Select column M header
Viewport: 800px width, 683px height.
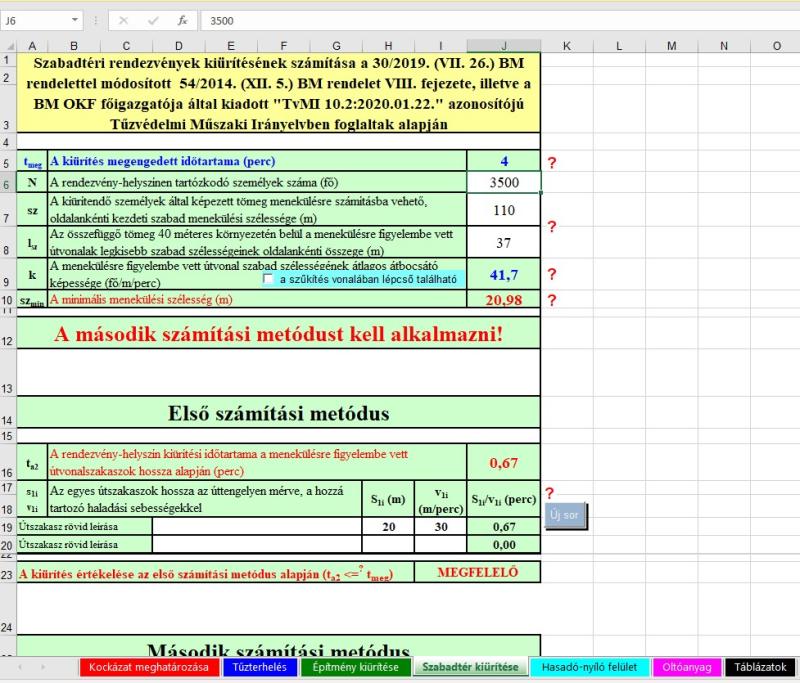point(671,46)
